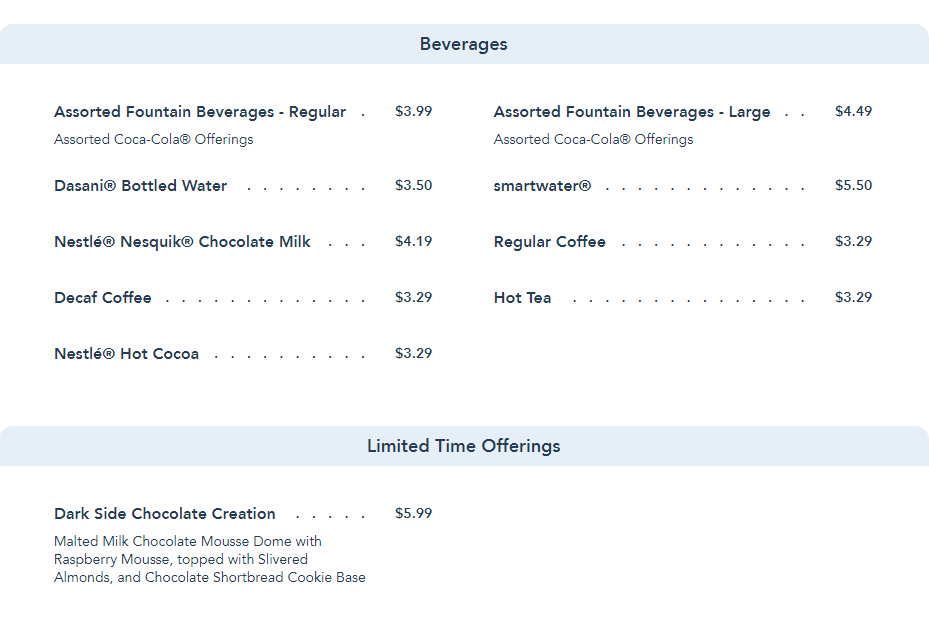Click the $4.49 large fountain beverage price
Image resolution: width=929 pixels, height=636 pixels.
(853, 111)
